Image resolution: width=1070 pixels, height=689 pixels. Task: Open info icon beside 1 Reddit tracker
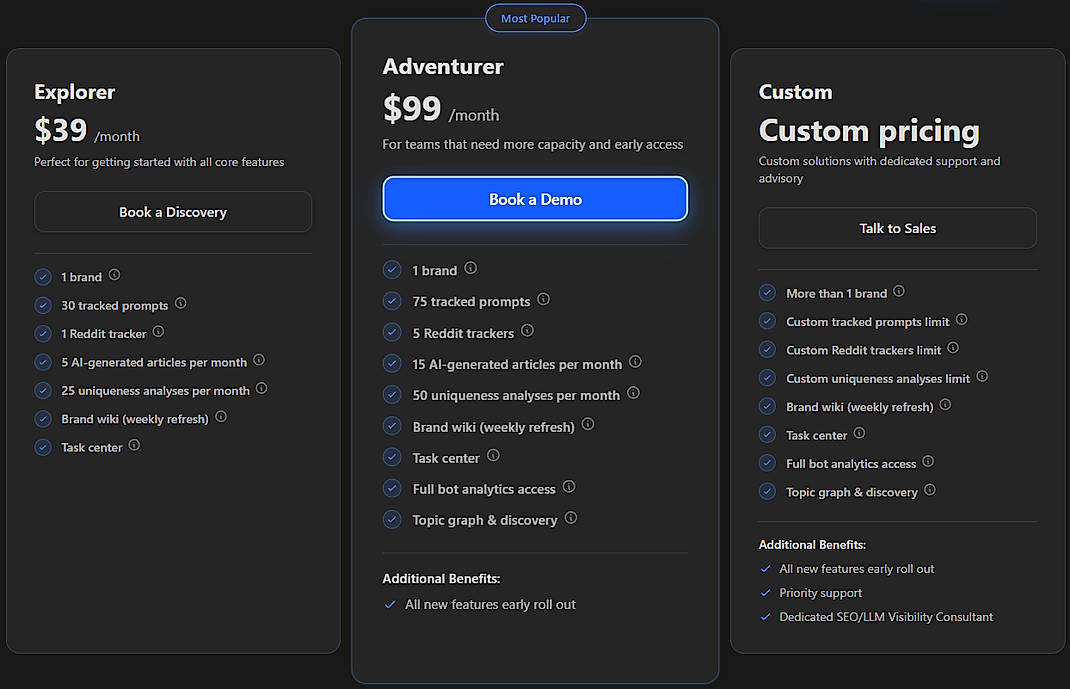[x=158, y=332]
